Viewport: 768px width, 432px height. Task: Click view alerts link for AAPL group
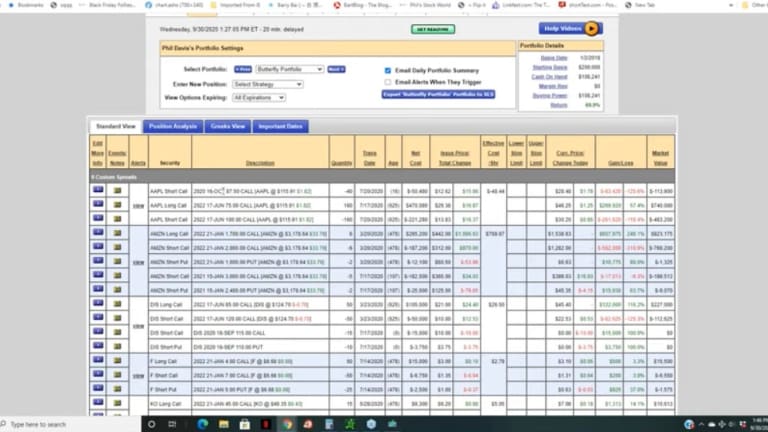tap(139, 206)
